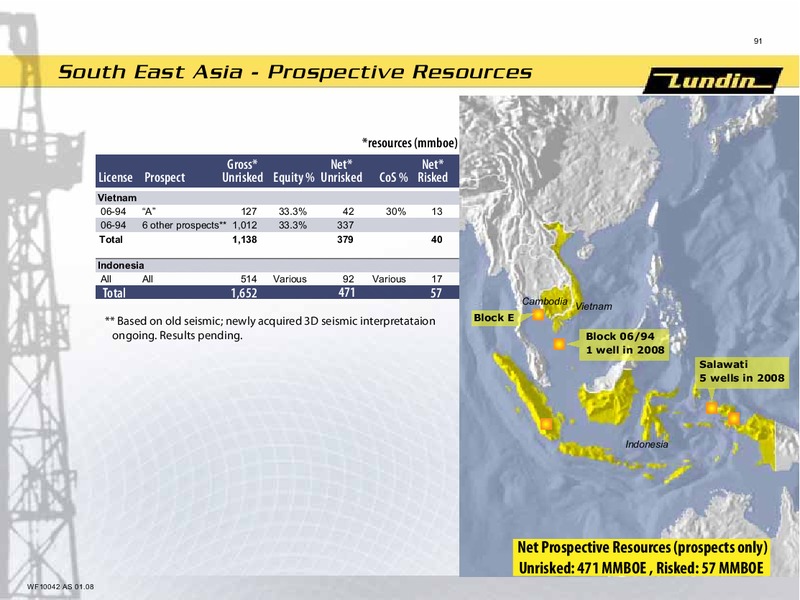Click the '*resources (mmboe)' note
Image resolution: width=800 pixels, height=600 pixels.
coord(410,143)
